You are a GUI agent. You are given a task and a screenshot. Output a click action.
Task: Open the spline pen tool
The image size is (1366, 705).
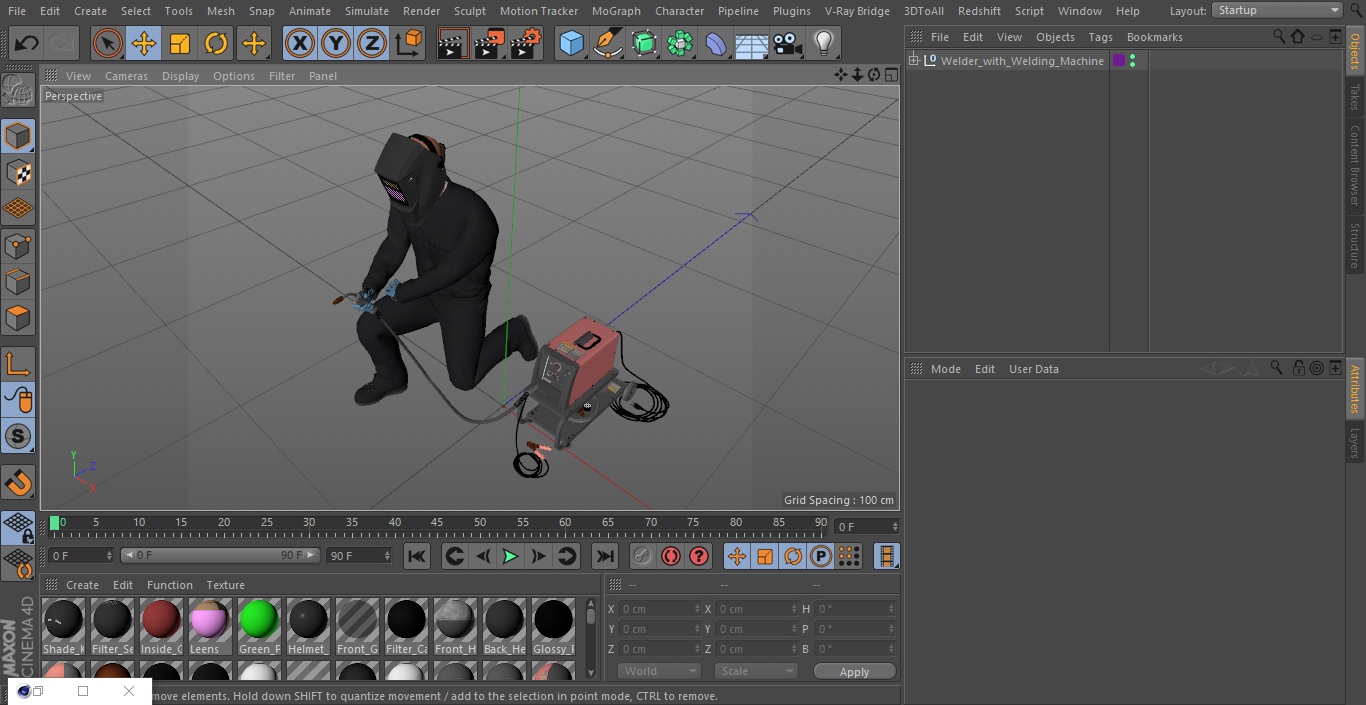pyautogui.click(x=607, y=43)
